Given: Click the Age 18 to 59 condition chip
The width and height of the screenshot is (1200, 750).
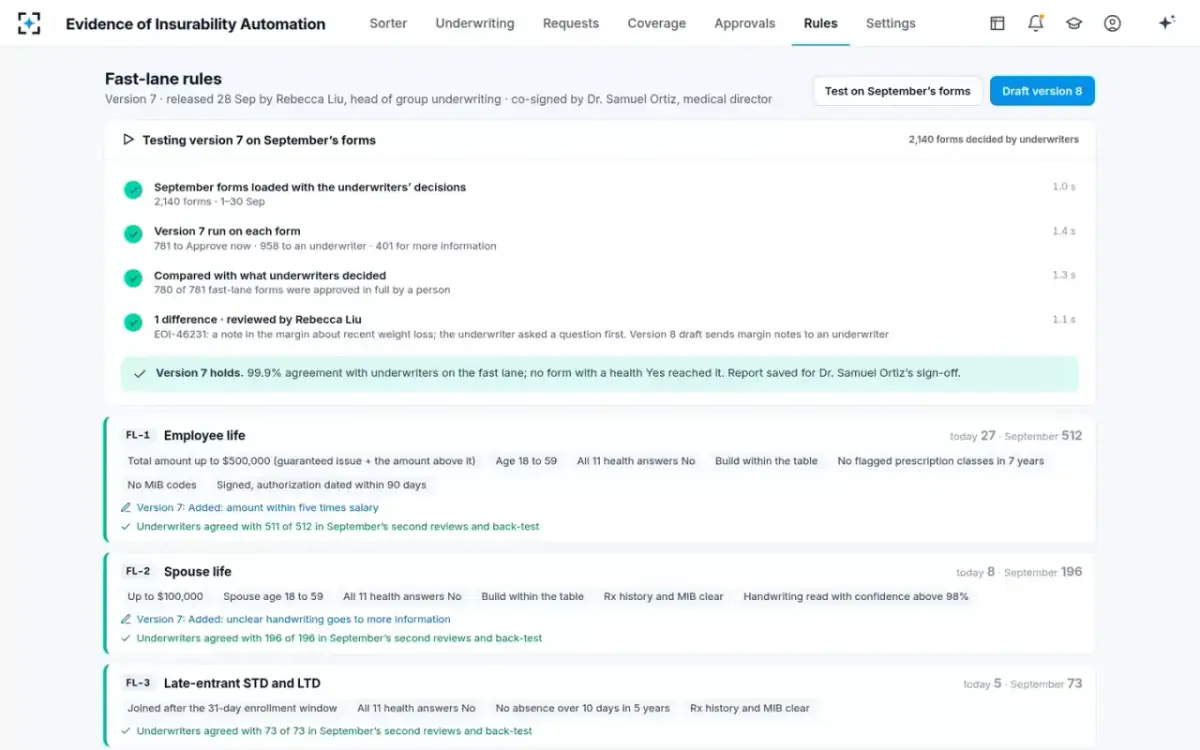Looking at the screenshot, I should [x=526, y=461].
